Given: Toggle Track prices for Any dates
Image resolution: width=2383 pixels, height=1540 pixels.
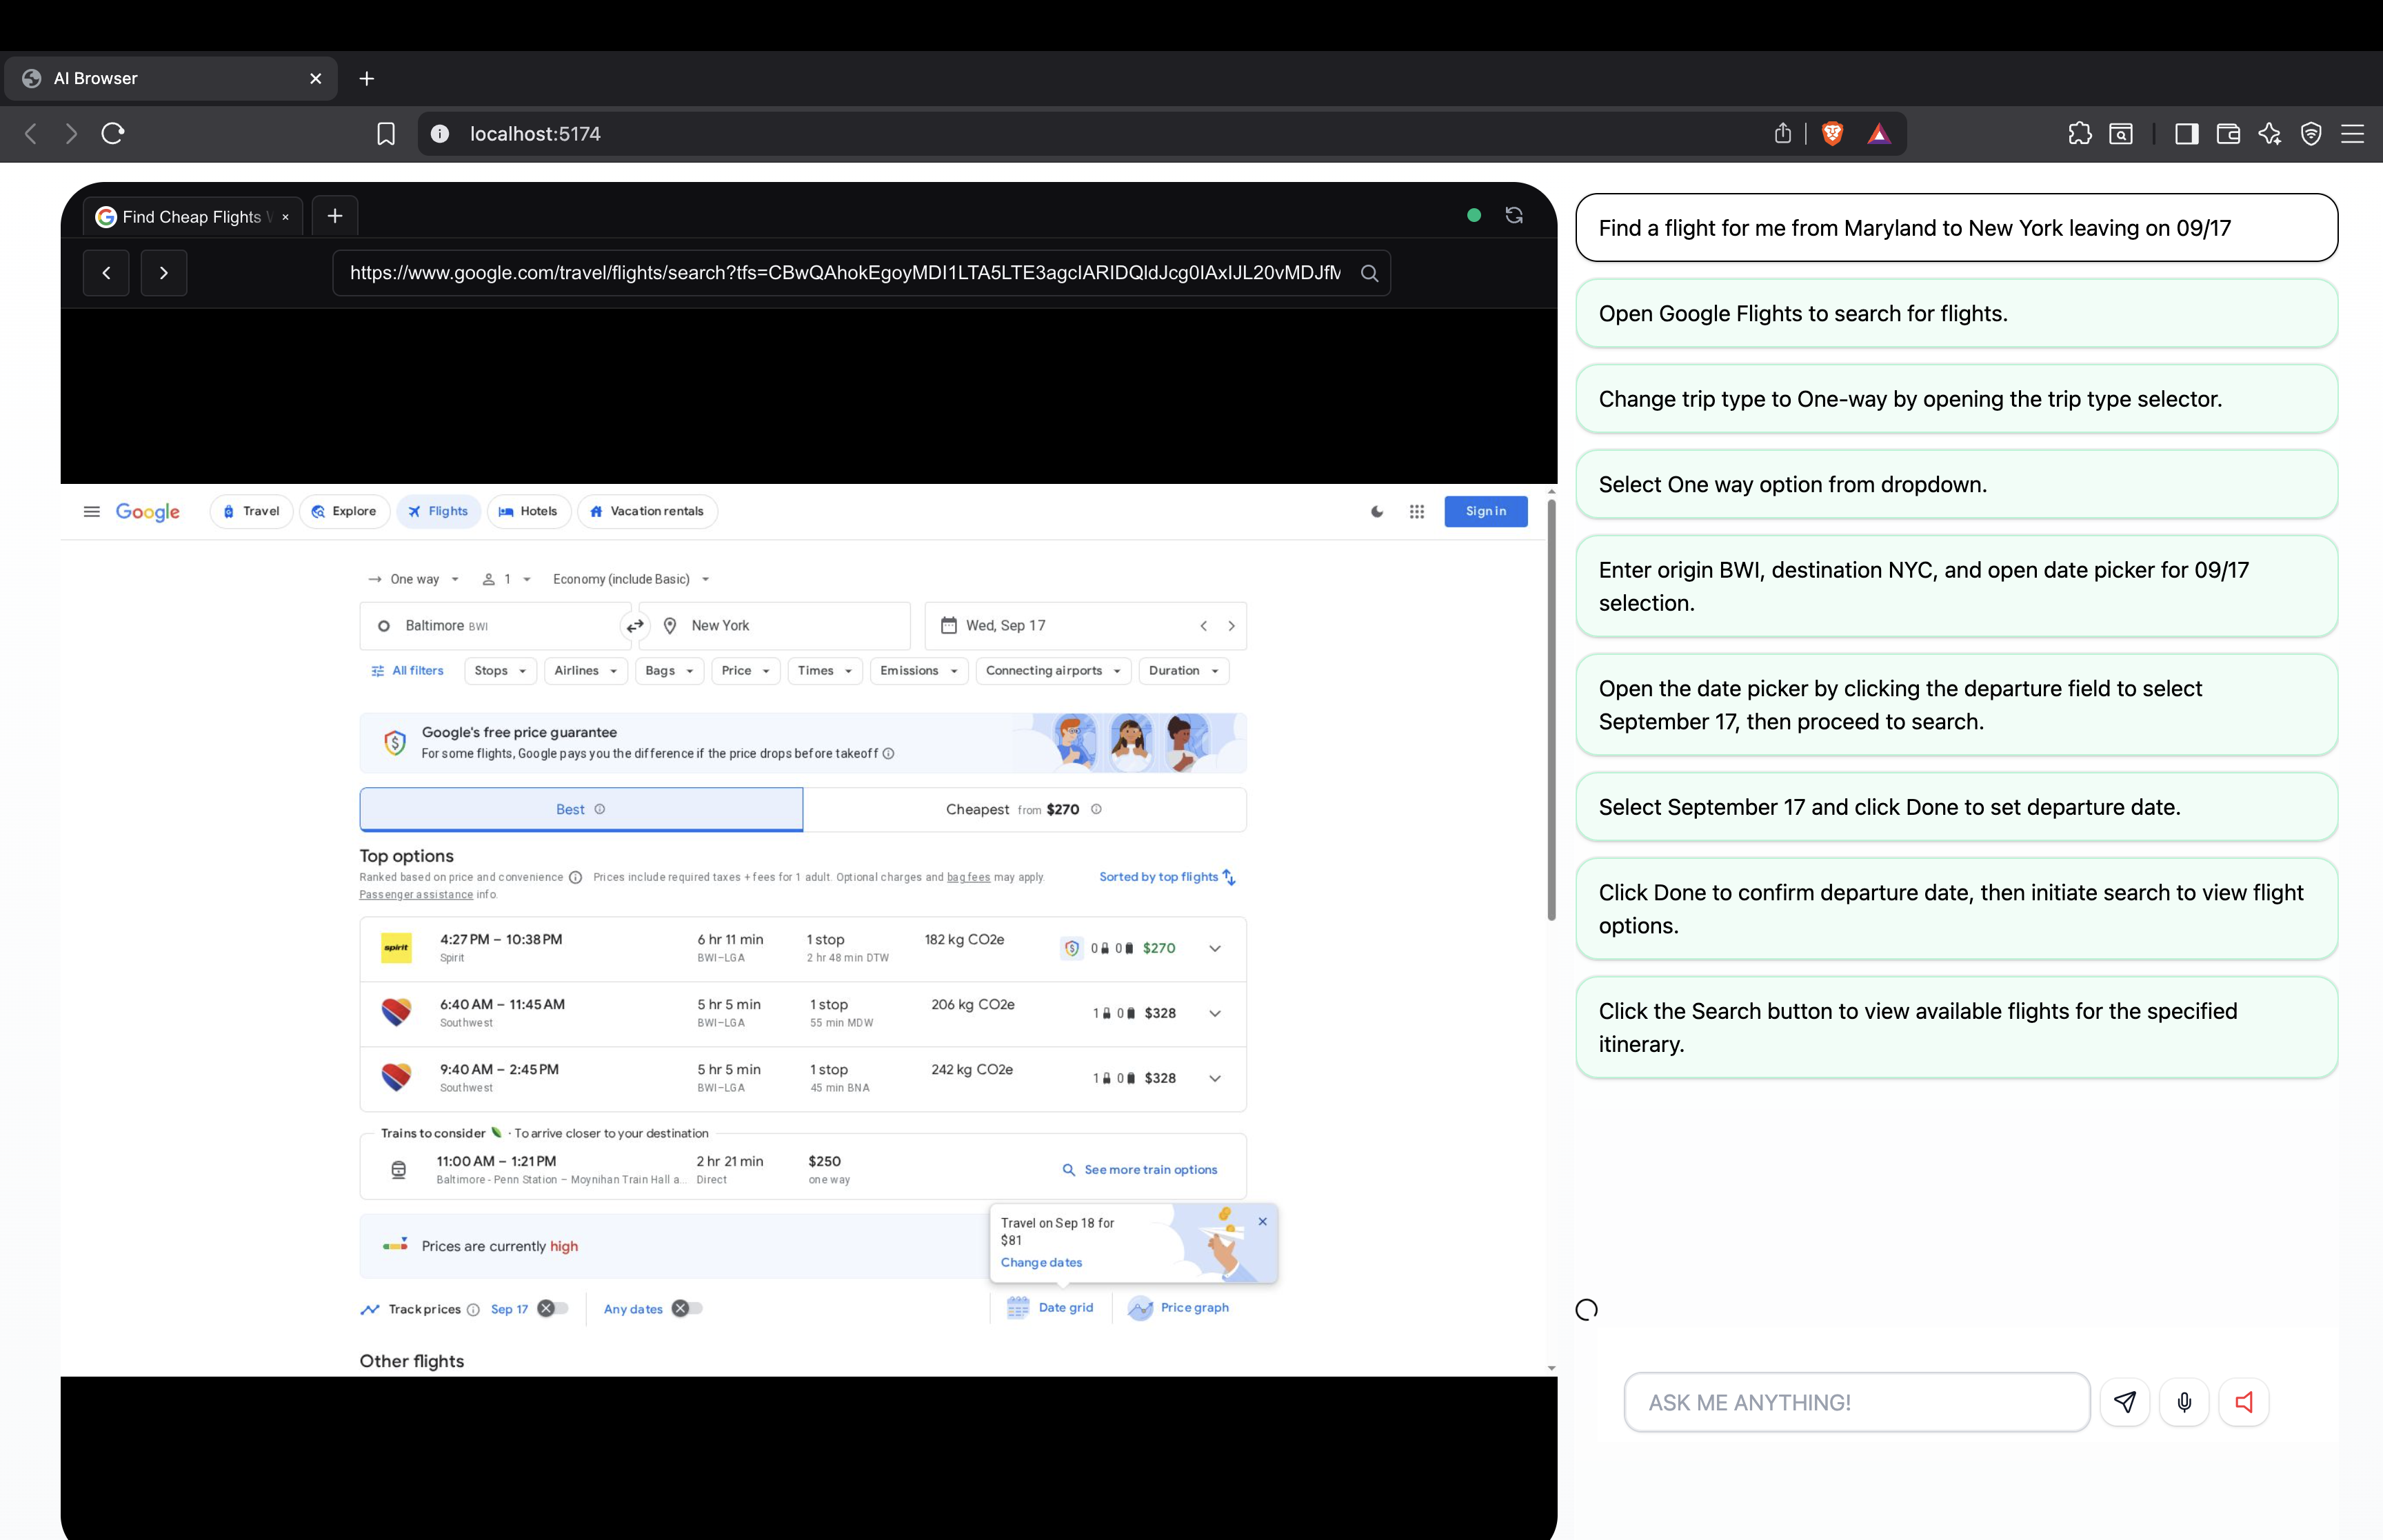Looking at the screenshot, I should [x=687, y=1308].
